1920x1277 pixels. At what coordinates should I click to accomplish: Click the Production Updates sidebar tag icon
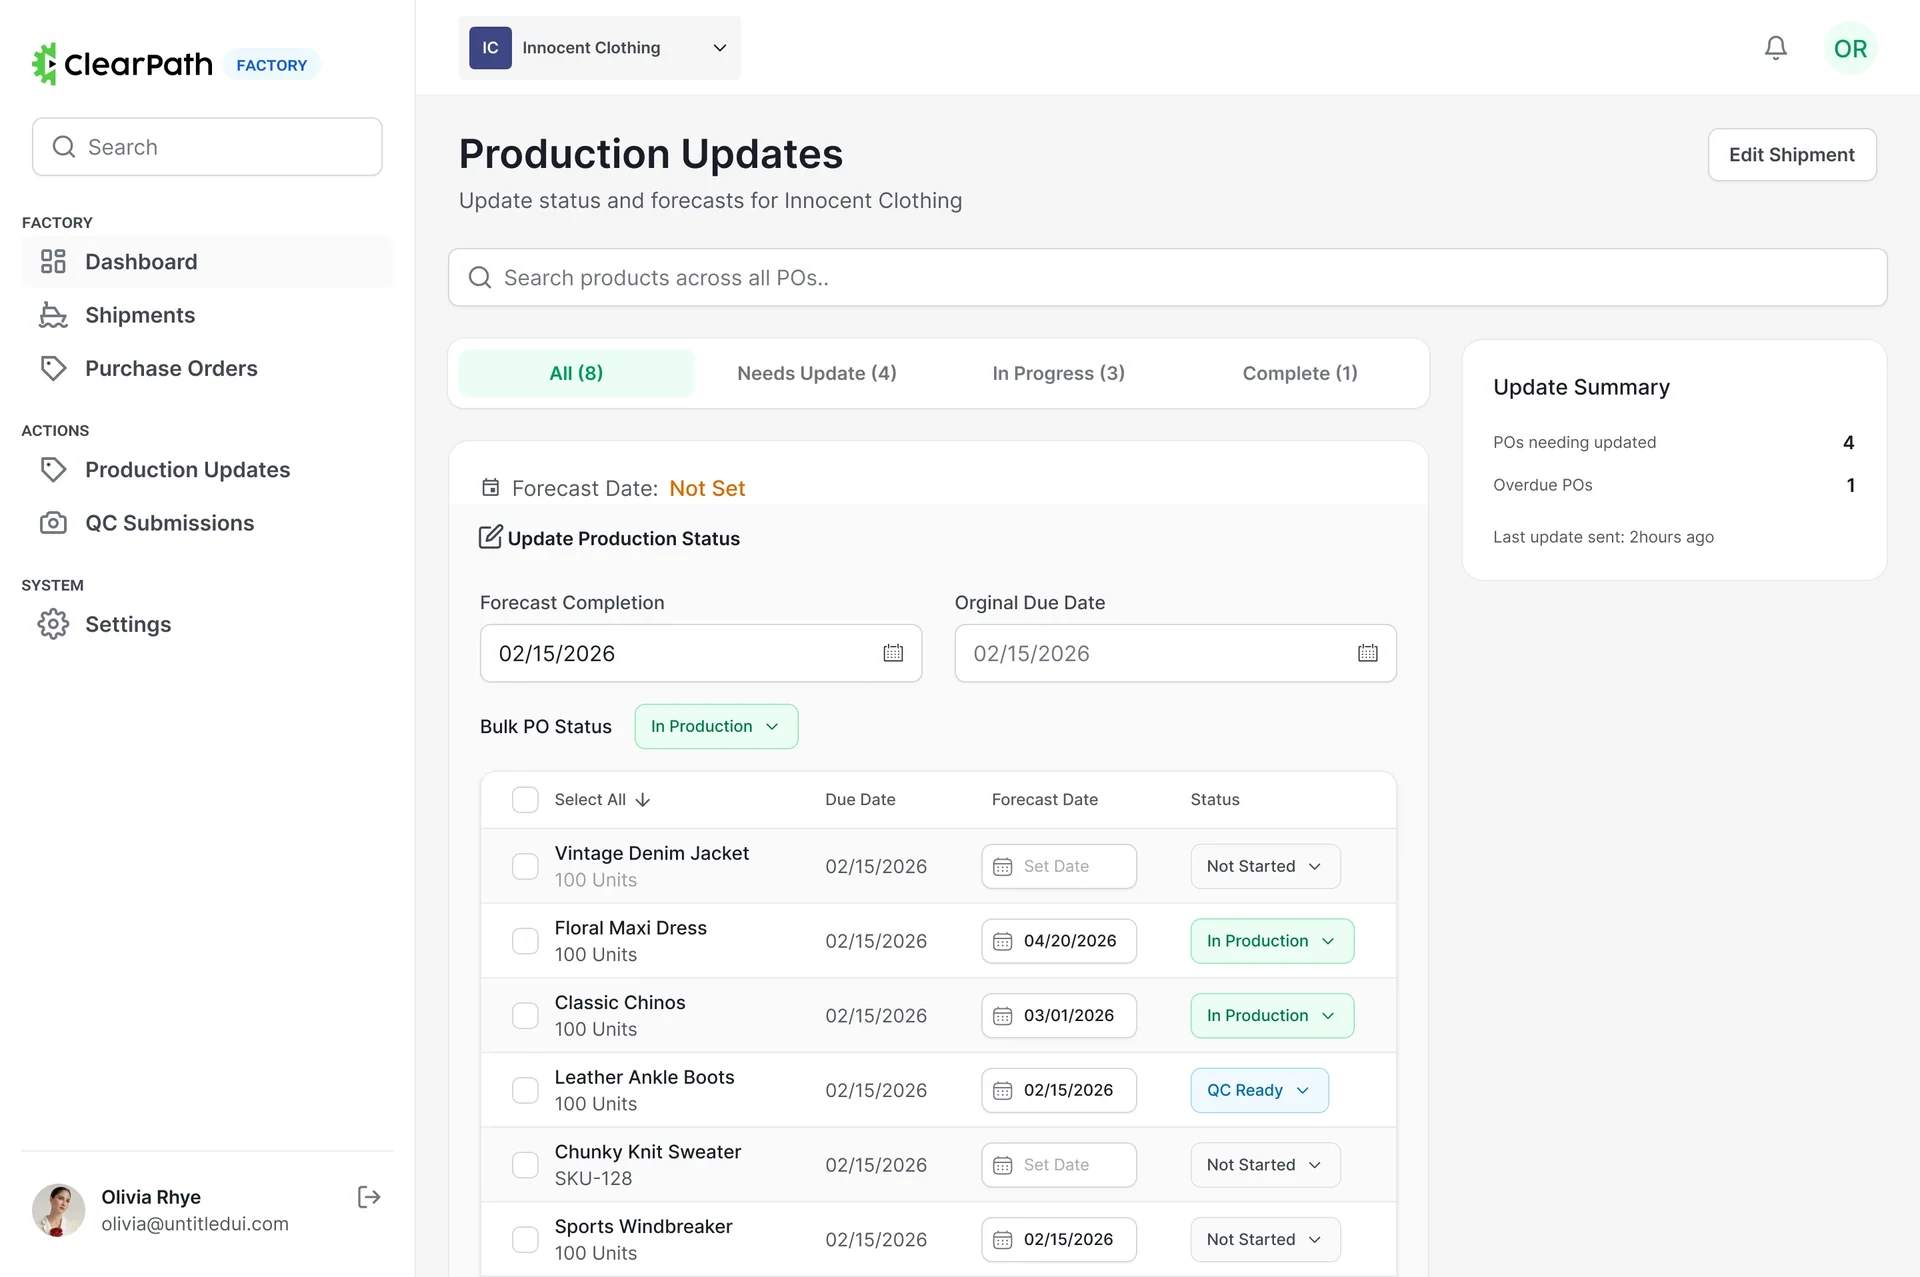(x=53, y=469)
